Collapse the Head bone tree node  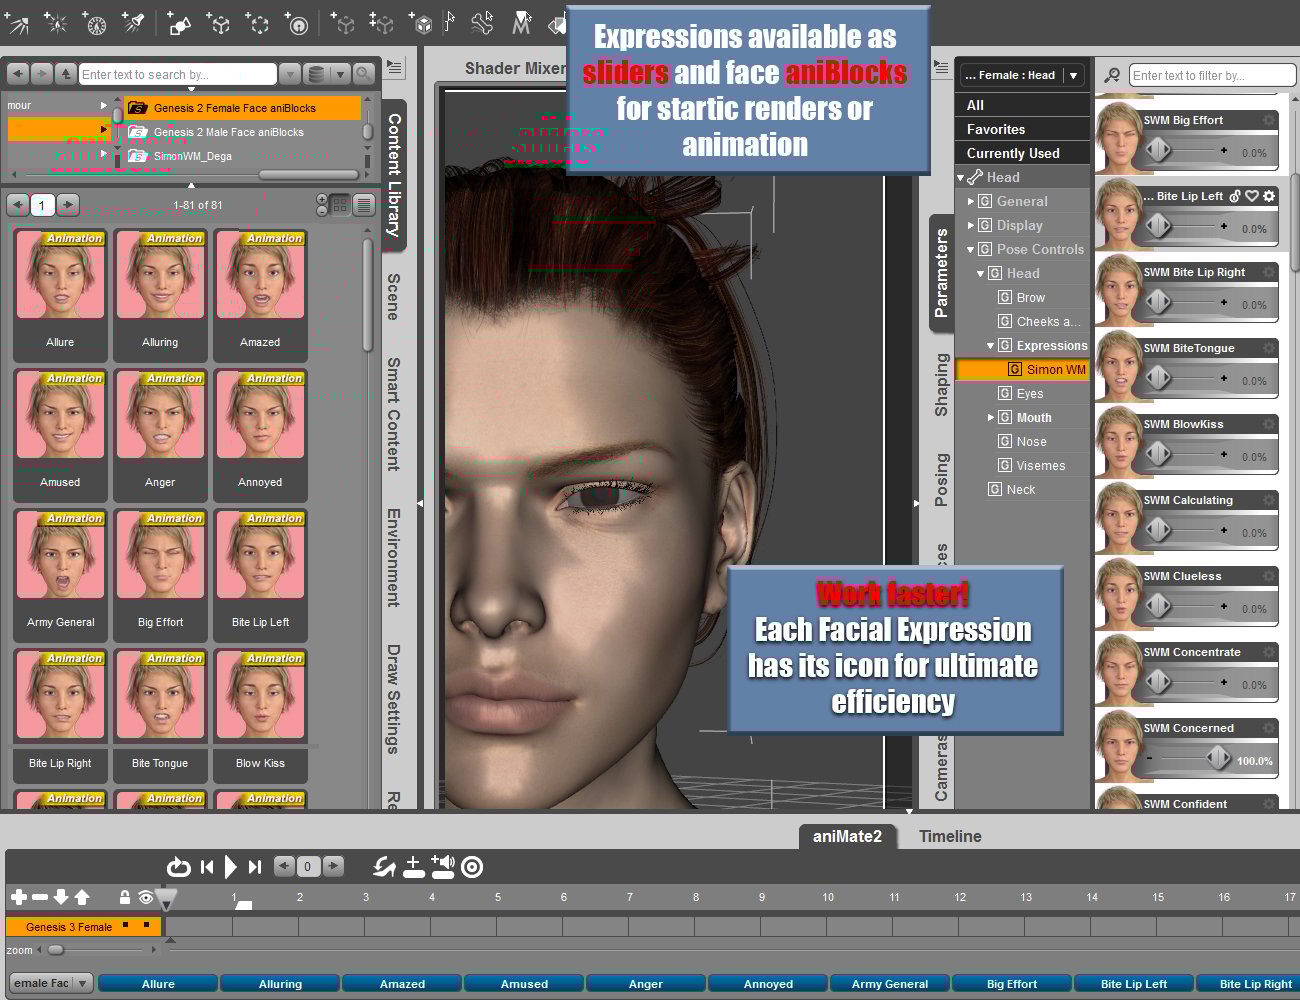[961, 178]
